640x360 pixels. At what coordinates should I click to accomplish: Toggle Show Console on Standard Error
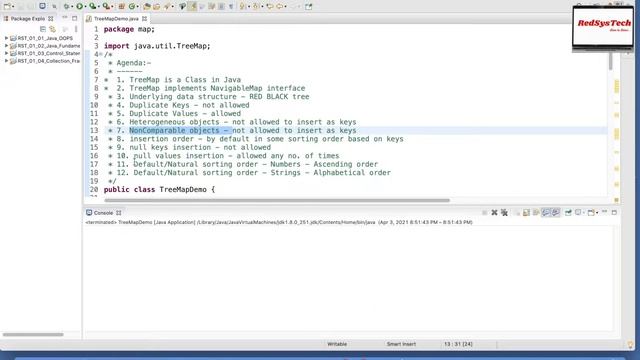pos(556,213)
